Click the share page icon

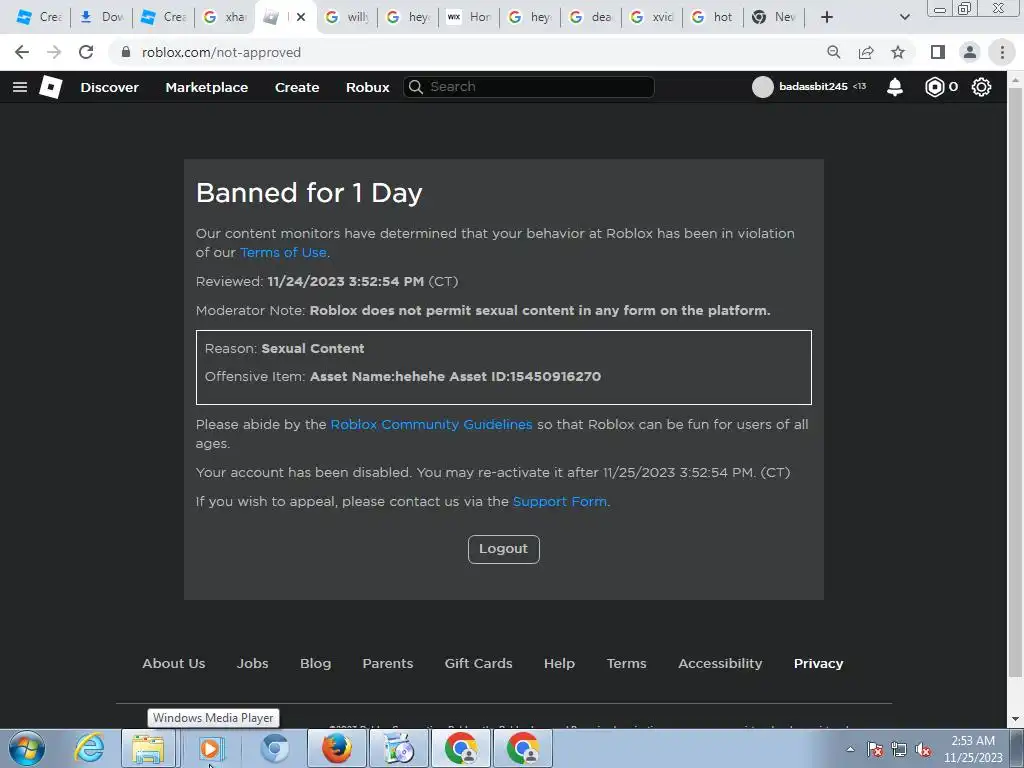pyautogui.click(x=866, y=52)
